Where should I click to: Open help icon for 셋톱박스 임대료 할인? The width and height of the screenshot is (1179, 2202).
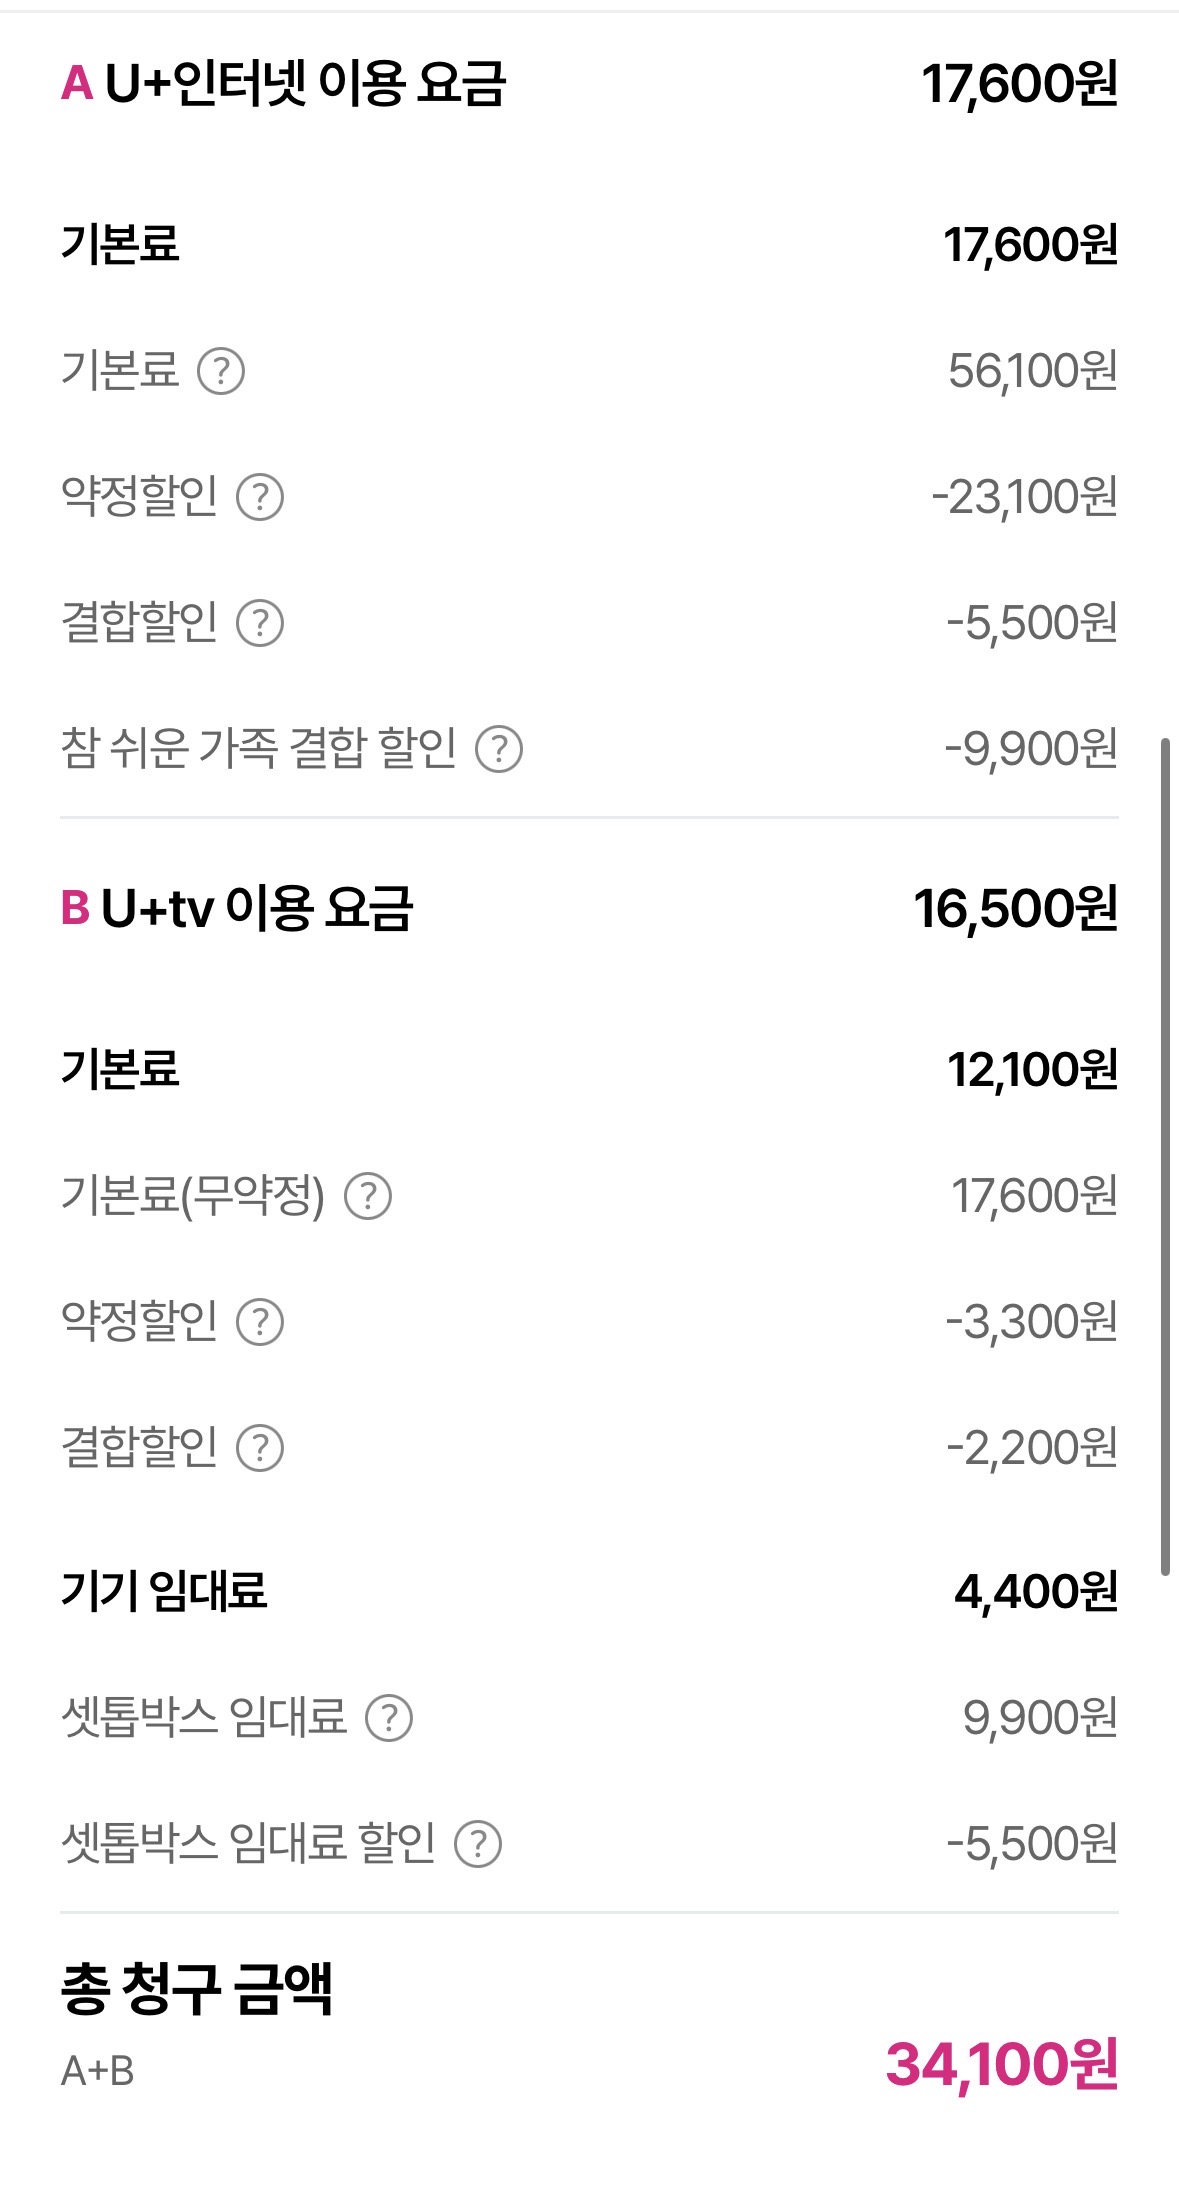[478, 1844]
